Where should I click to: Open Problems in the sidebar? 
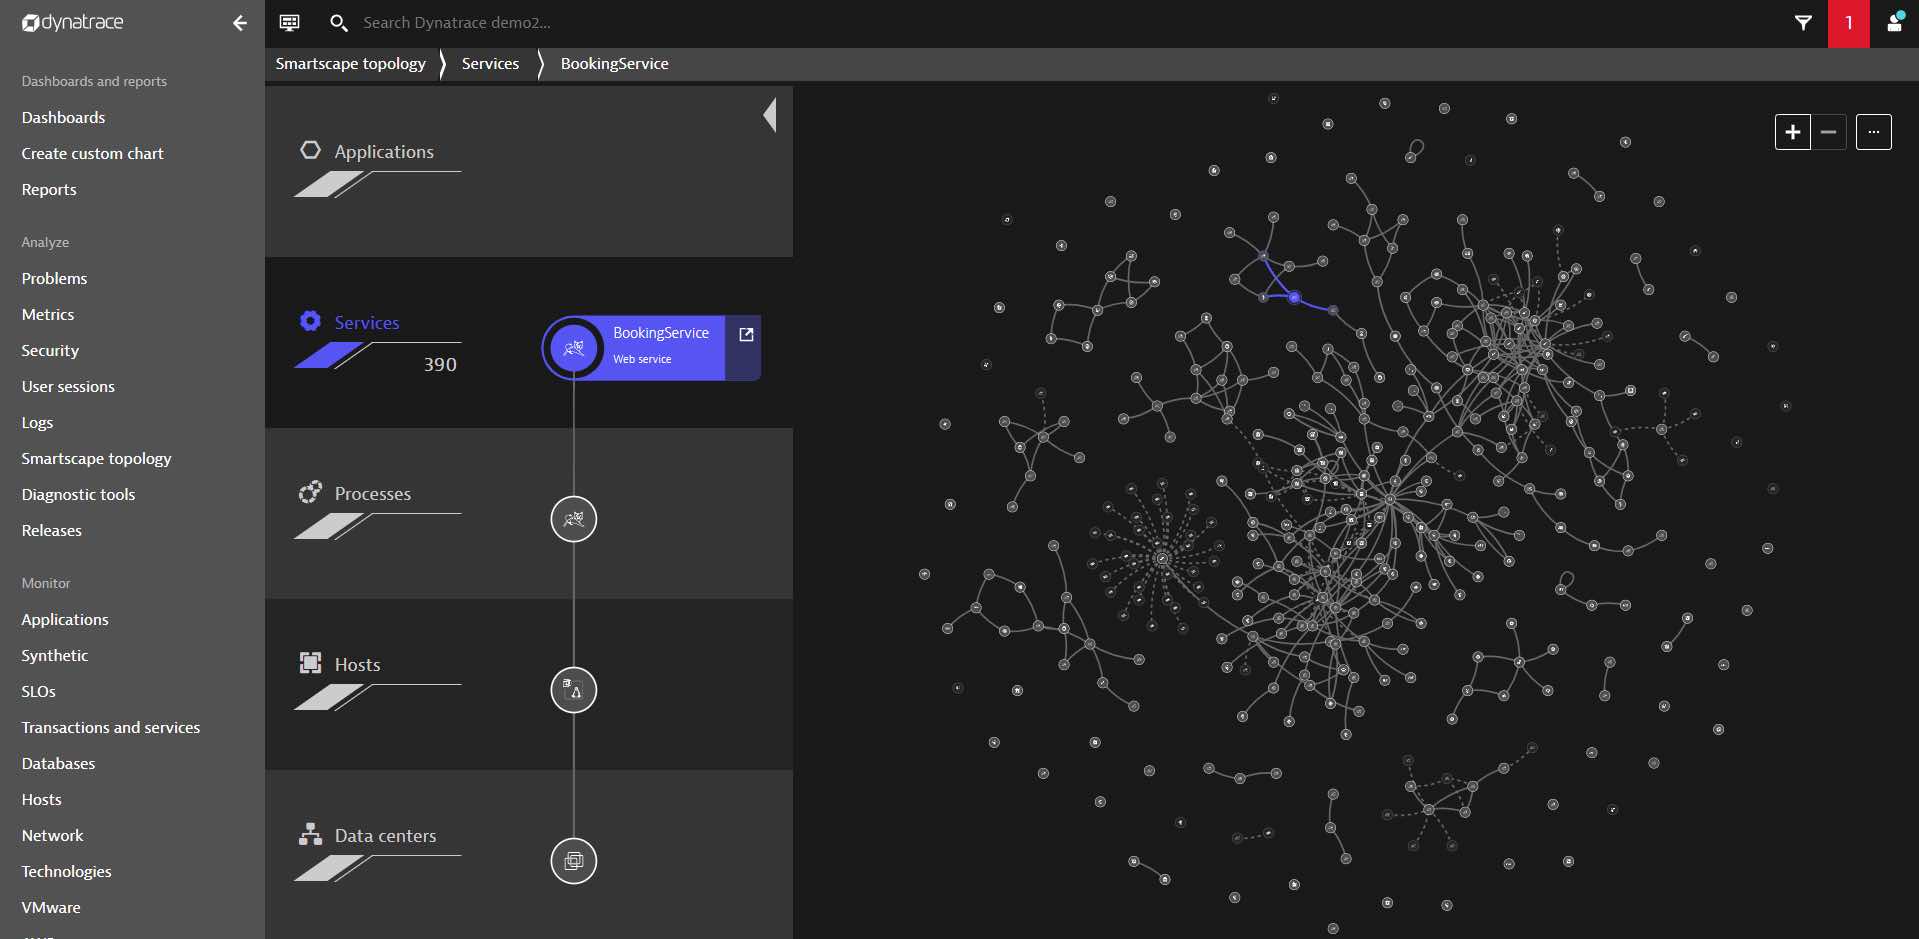(54, 279)
